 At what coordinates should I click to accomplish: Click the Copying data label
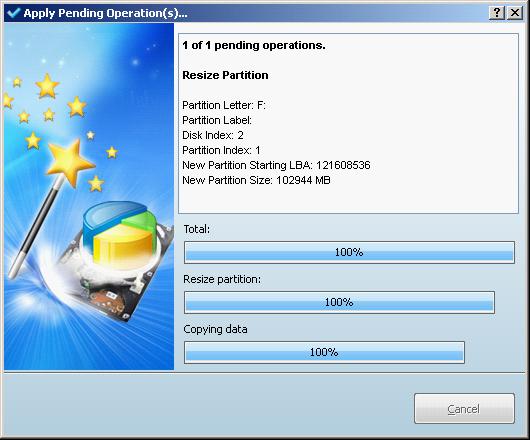click(x=215, y=329)
